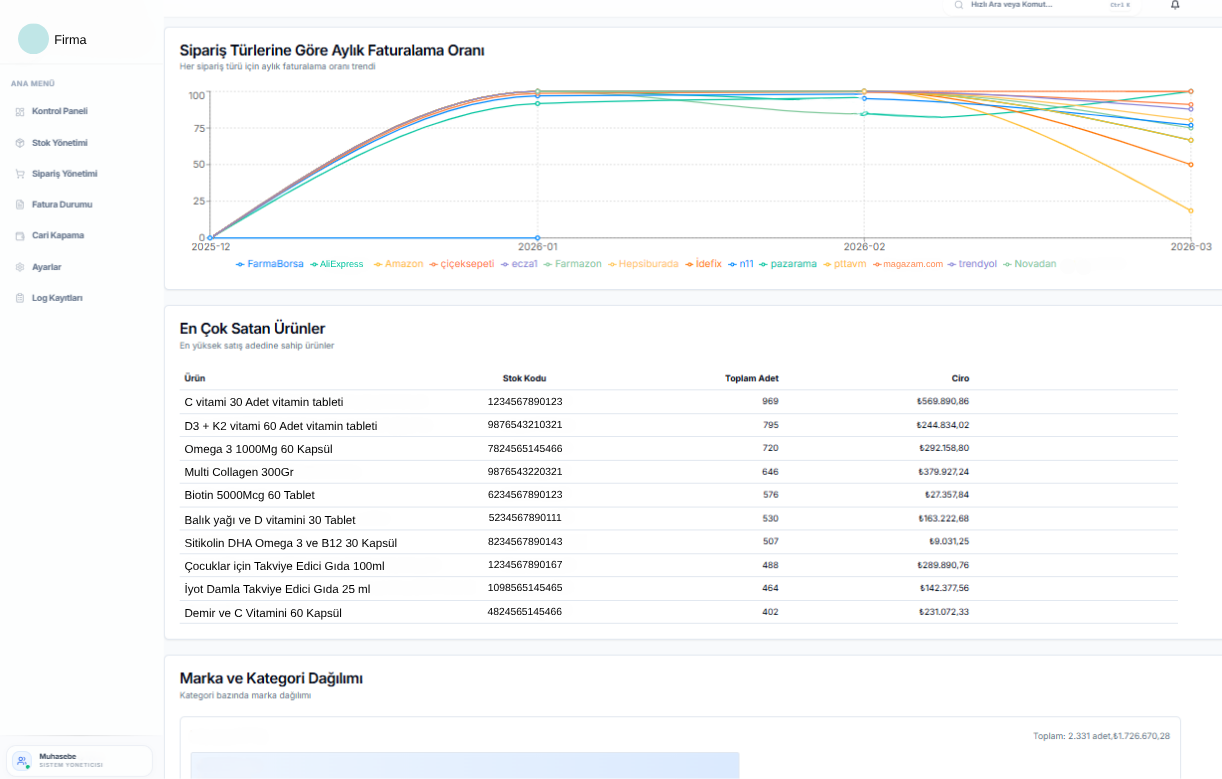Select Omega 3 1000Mg 60 Kapsül row
Viewport: 1222px width, 779px height.
tap(679, 449)
